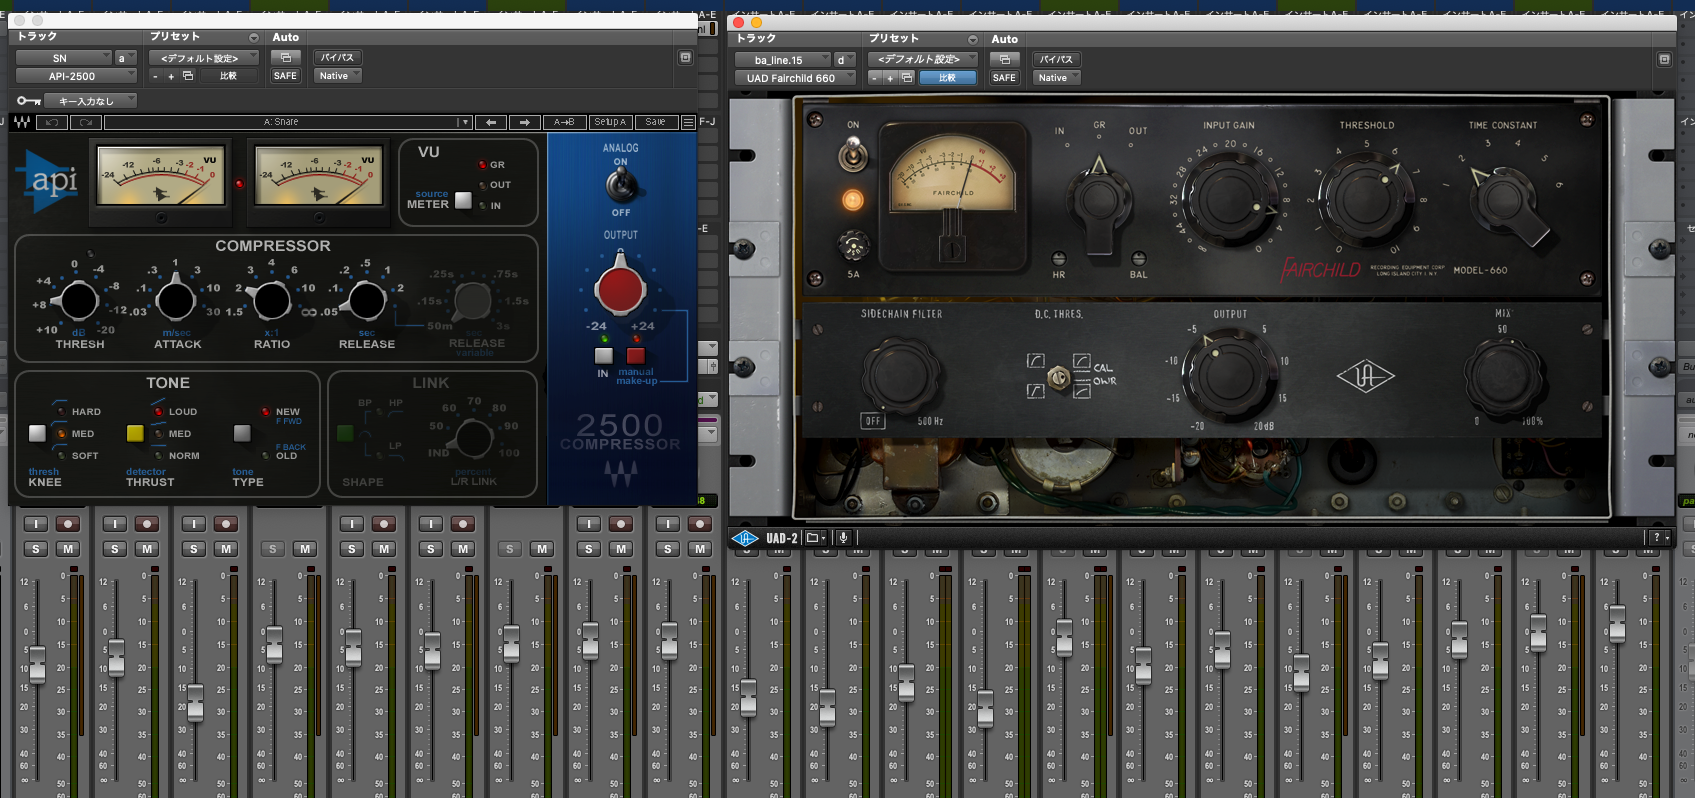Click the red OUTPUT knob on API-2500

click(x=620, y=289)
